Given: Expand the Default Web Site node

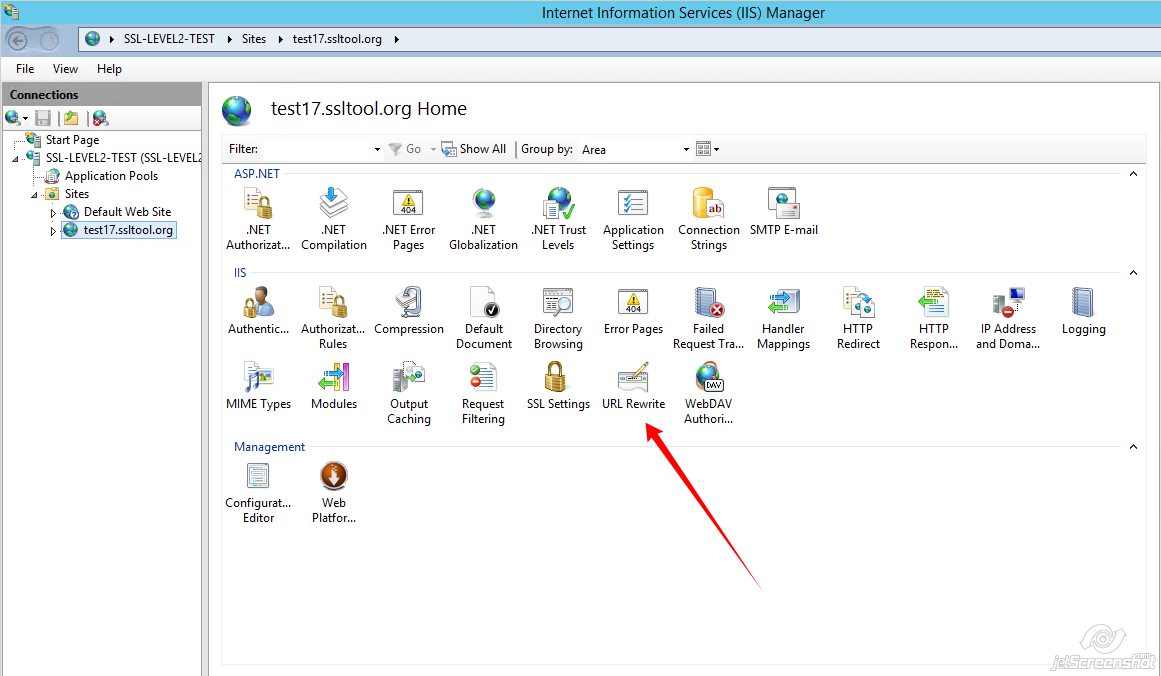Looking at the screenshot, I should click(54, 212).
